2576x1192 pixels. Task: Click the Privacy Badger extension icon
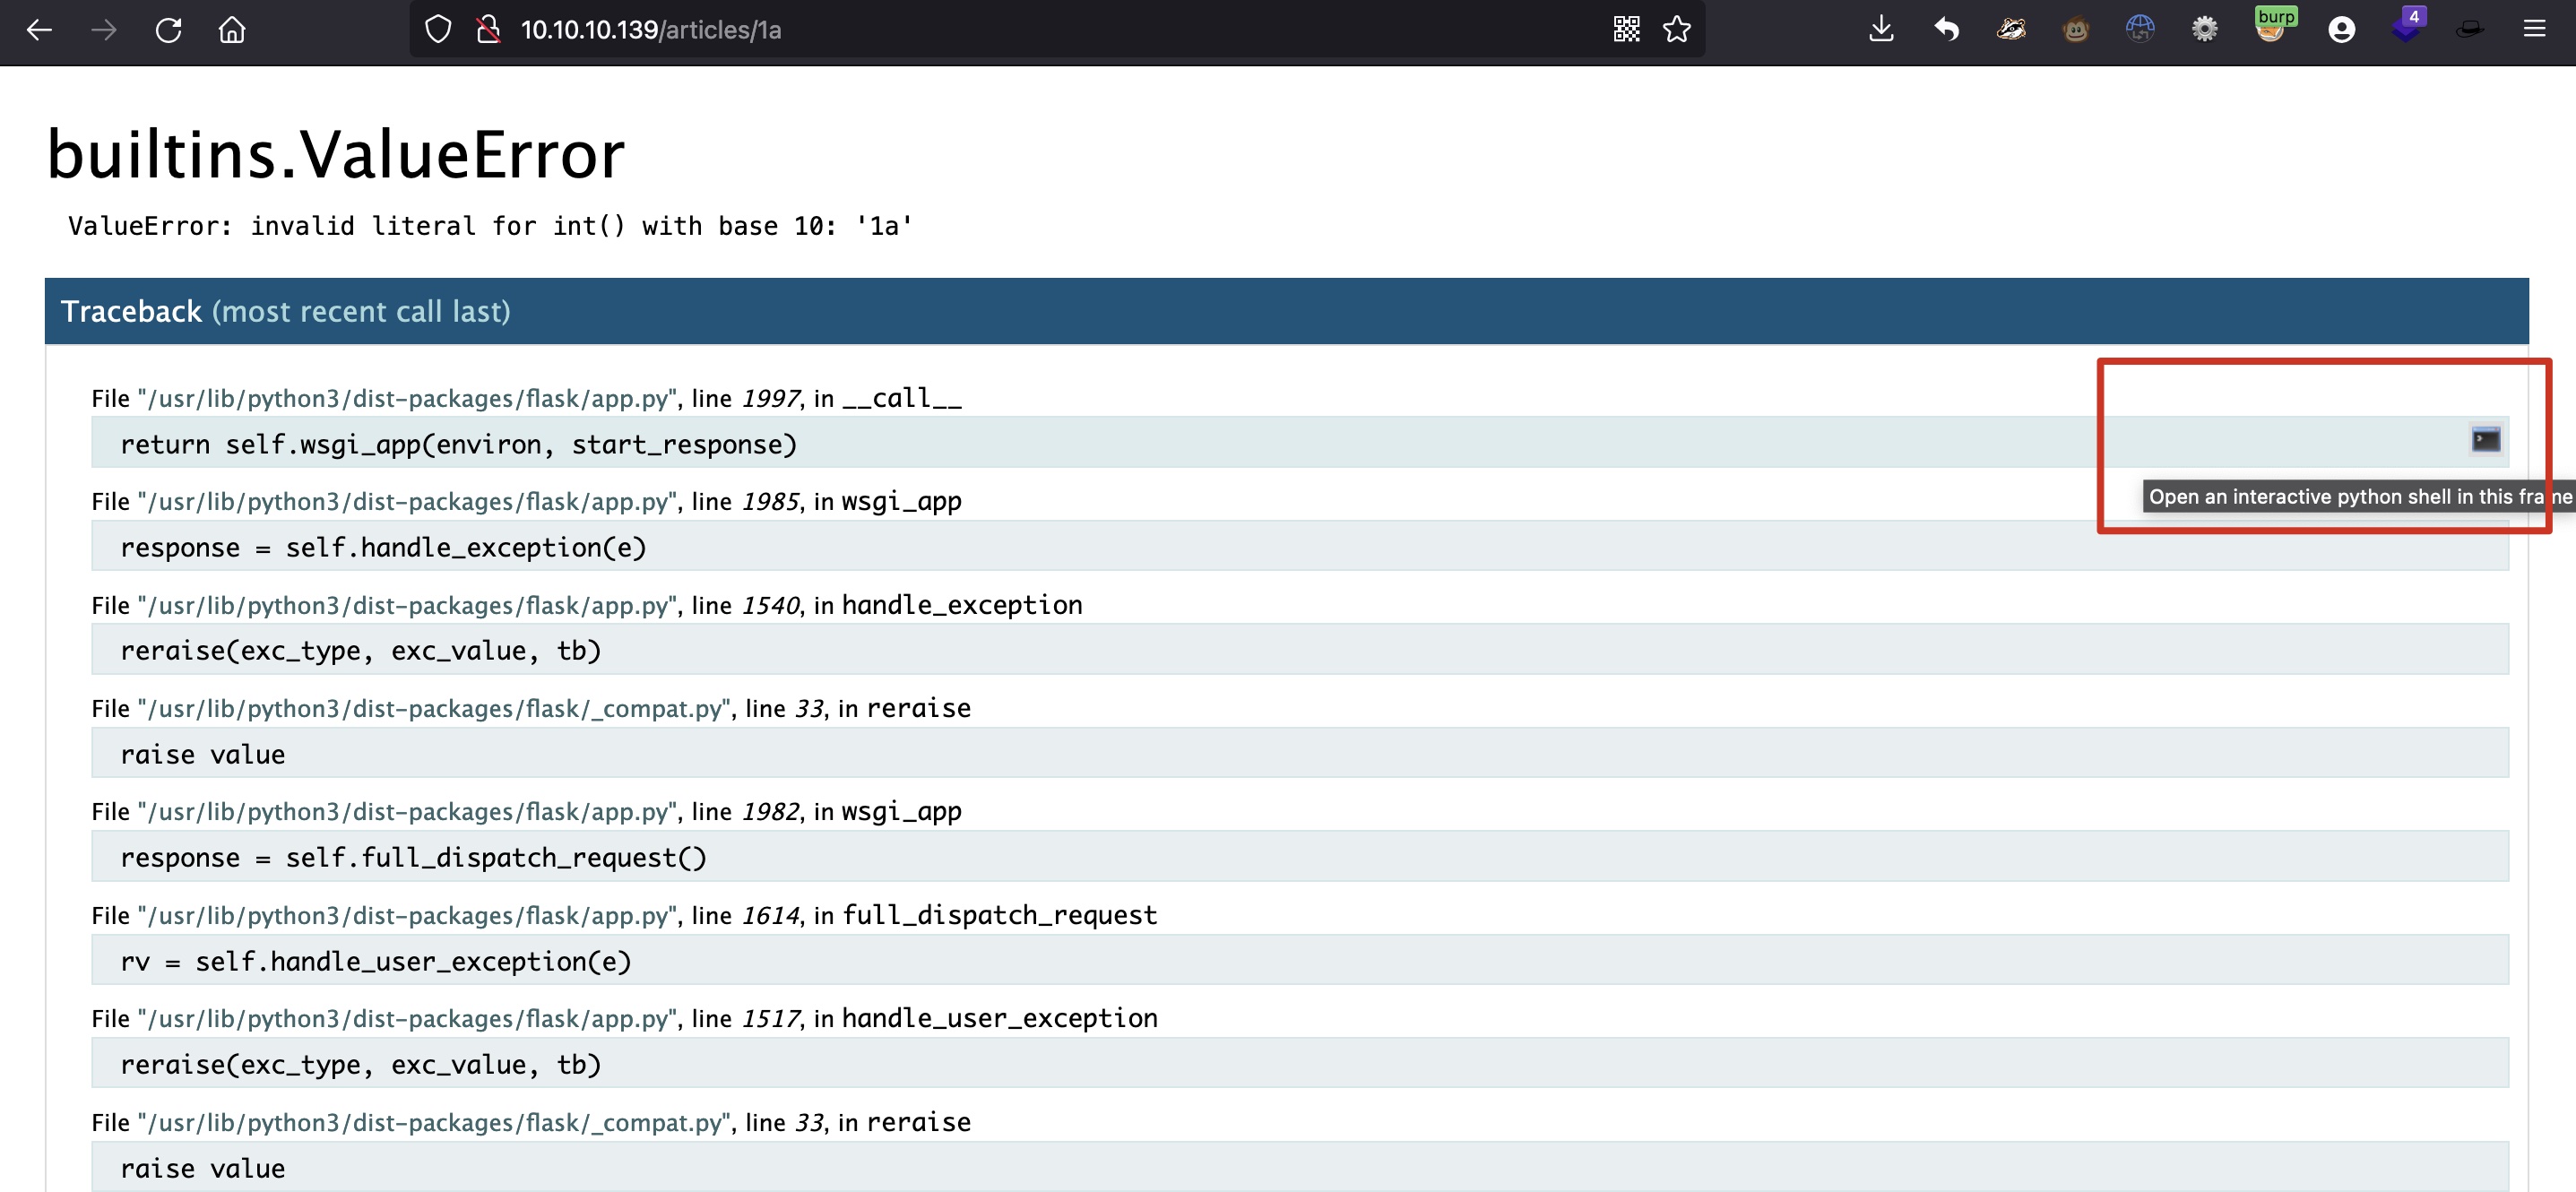(x=2011, y=30)
